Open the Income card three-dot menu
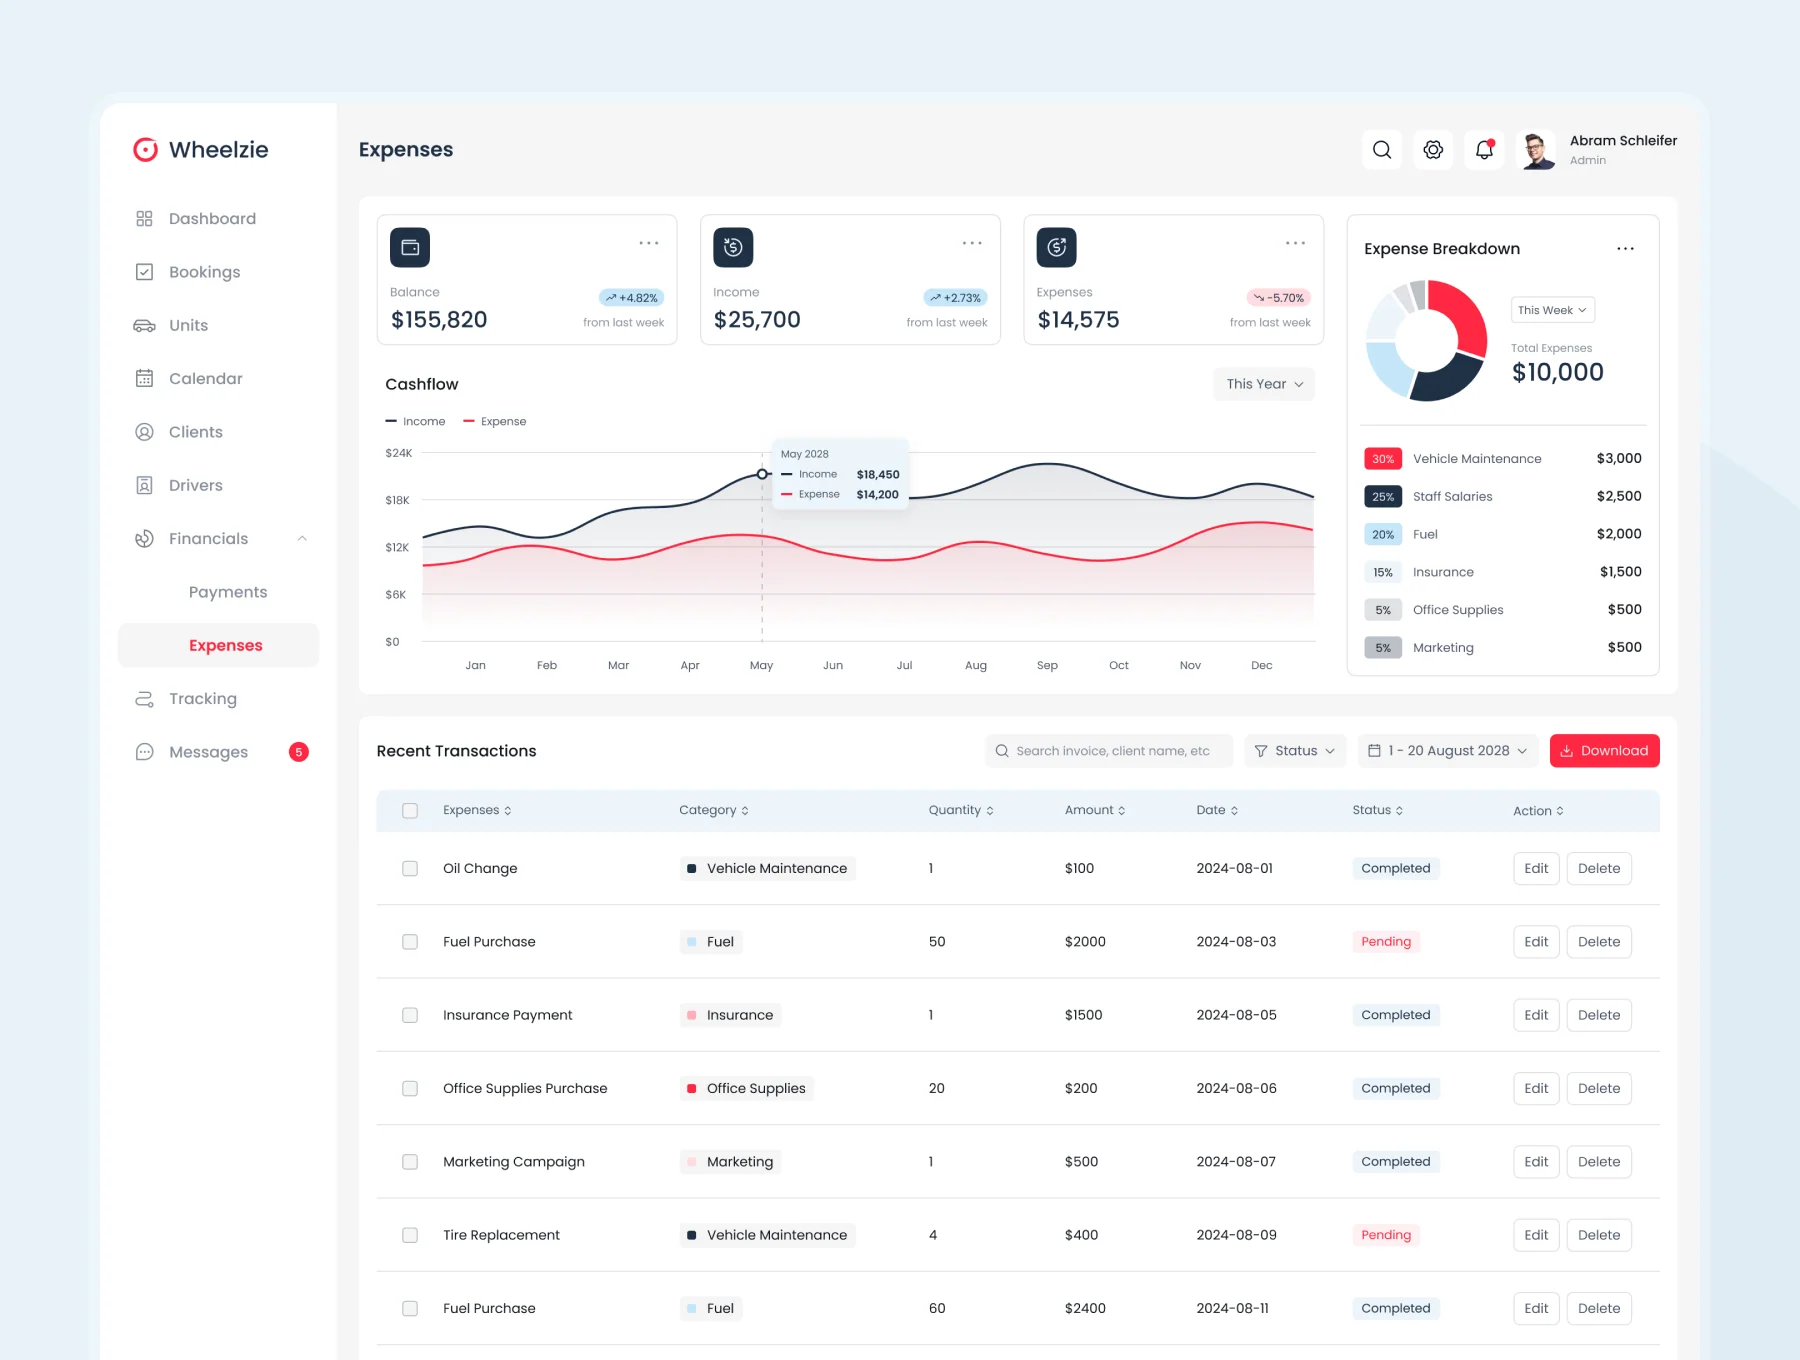The image size is (1800, 1360). [972, 243]
